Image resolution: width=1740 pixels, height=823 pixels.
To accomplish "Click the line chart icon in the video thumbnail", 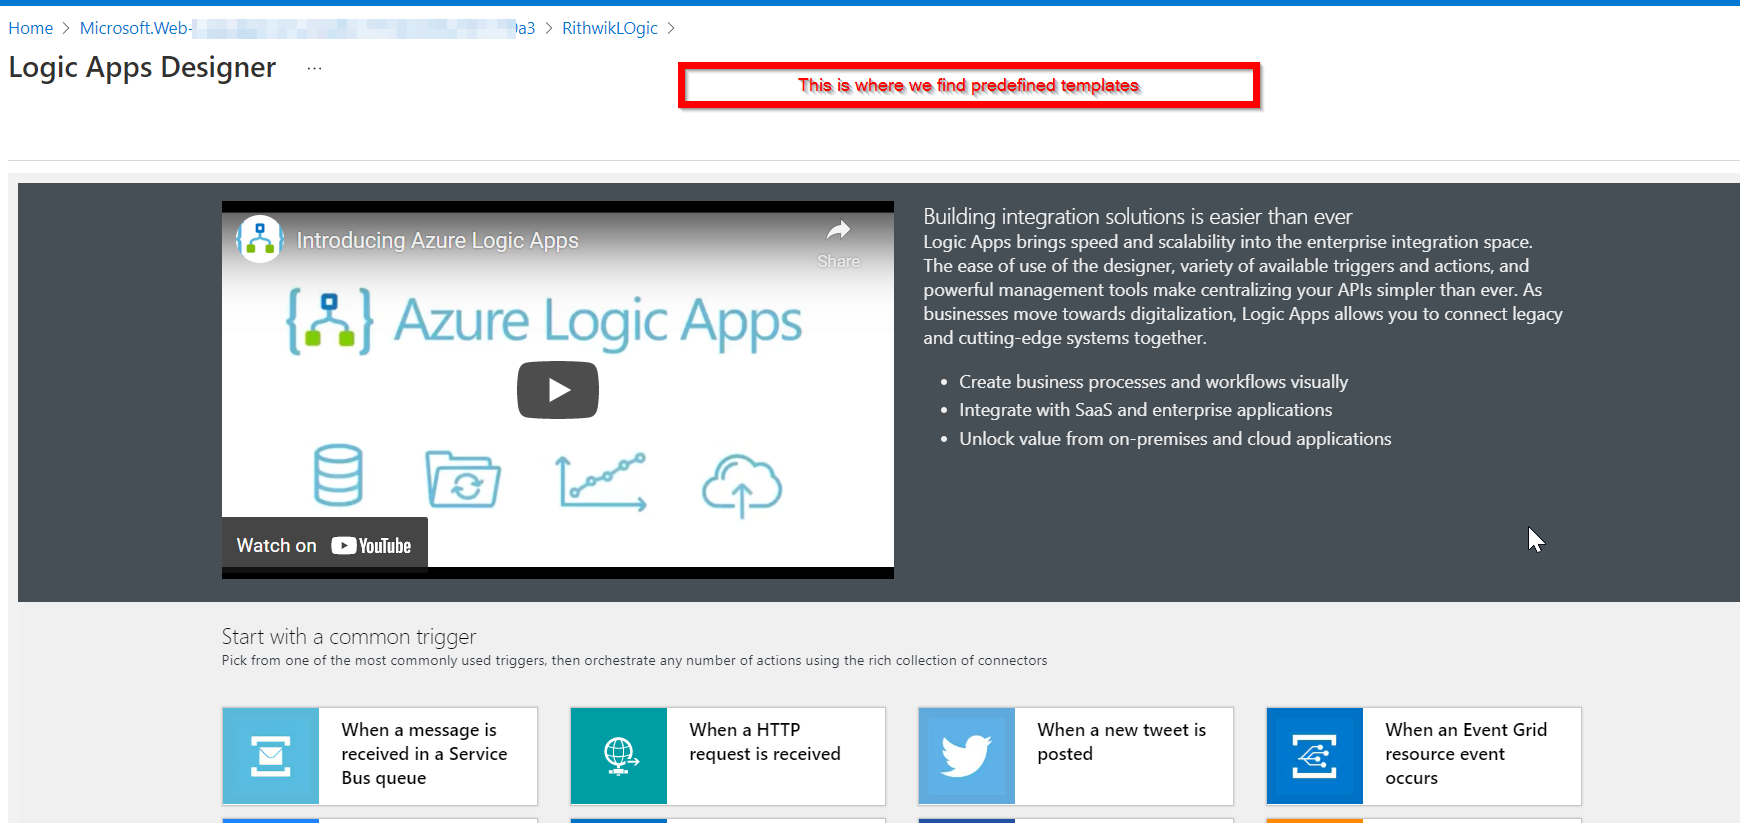I will (x=602, y=481).
